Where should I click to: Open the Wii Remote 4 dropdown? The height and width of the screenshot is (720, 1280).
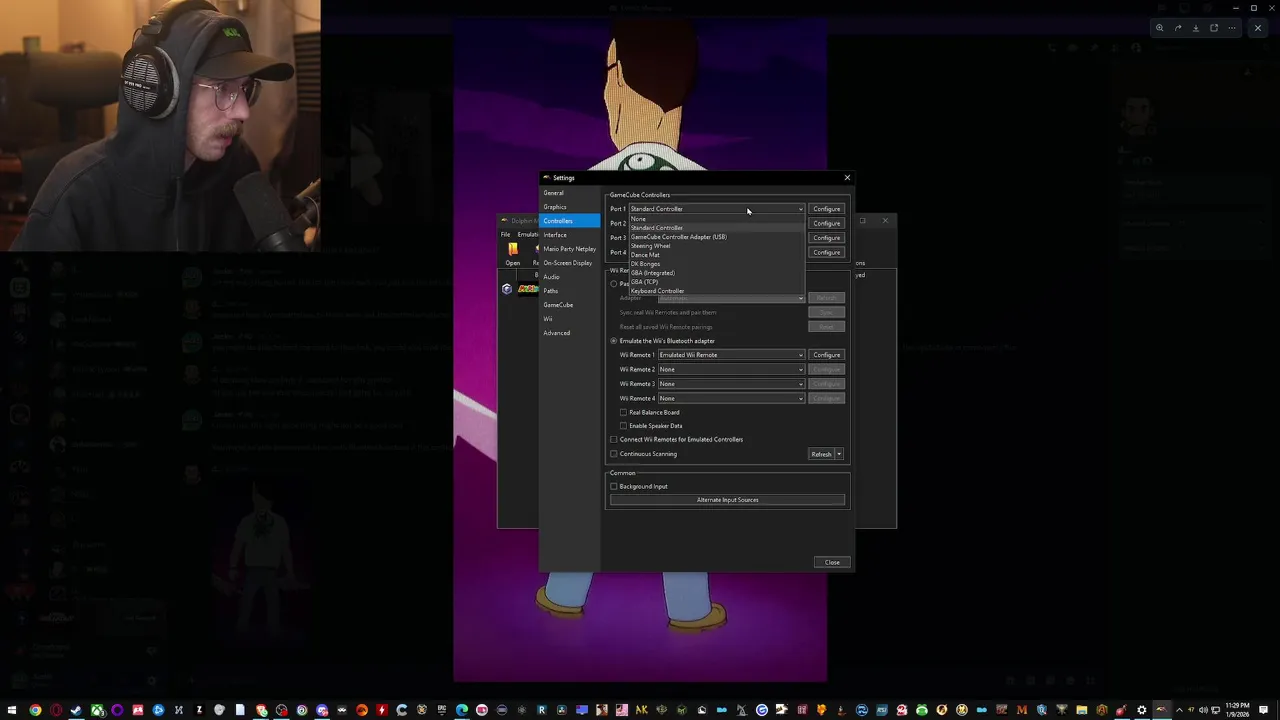[x=731, y=398]
